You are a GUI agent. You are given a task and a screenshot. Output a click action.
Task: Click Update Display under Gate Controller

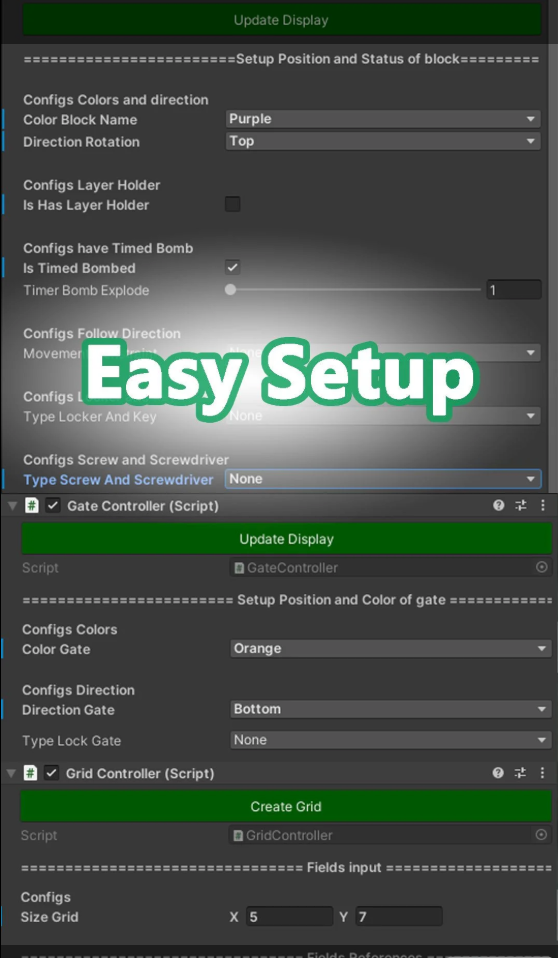287,539
